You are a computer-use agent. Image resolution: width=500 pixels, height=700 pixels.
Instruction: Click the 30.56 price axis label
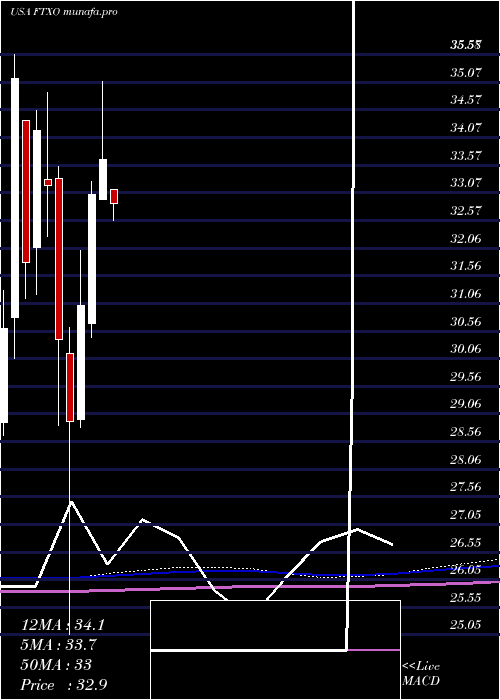pyautogui.click(x=466, y=321)
